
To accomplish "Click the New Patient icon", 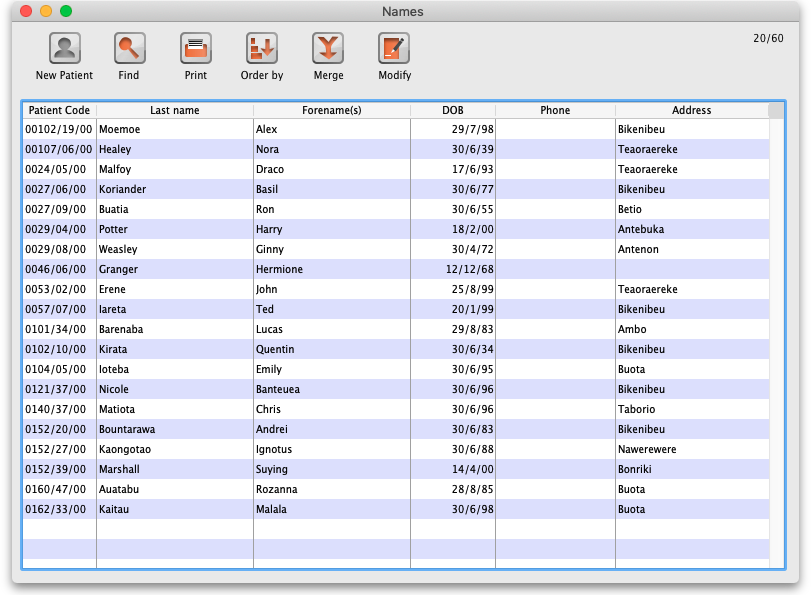I will pyautogui.click(x=64, y=48).
